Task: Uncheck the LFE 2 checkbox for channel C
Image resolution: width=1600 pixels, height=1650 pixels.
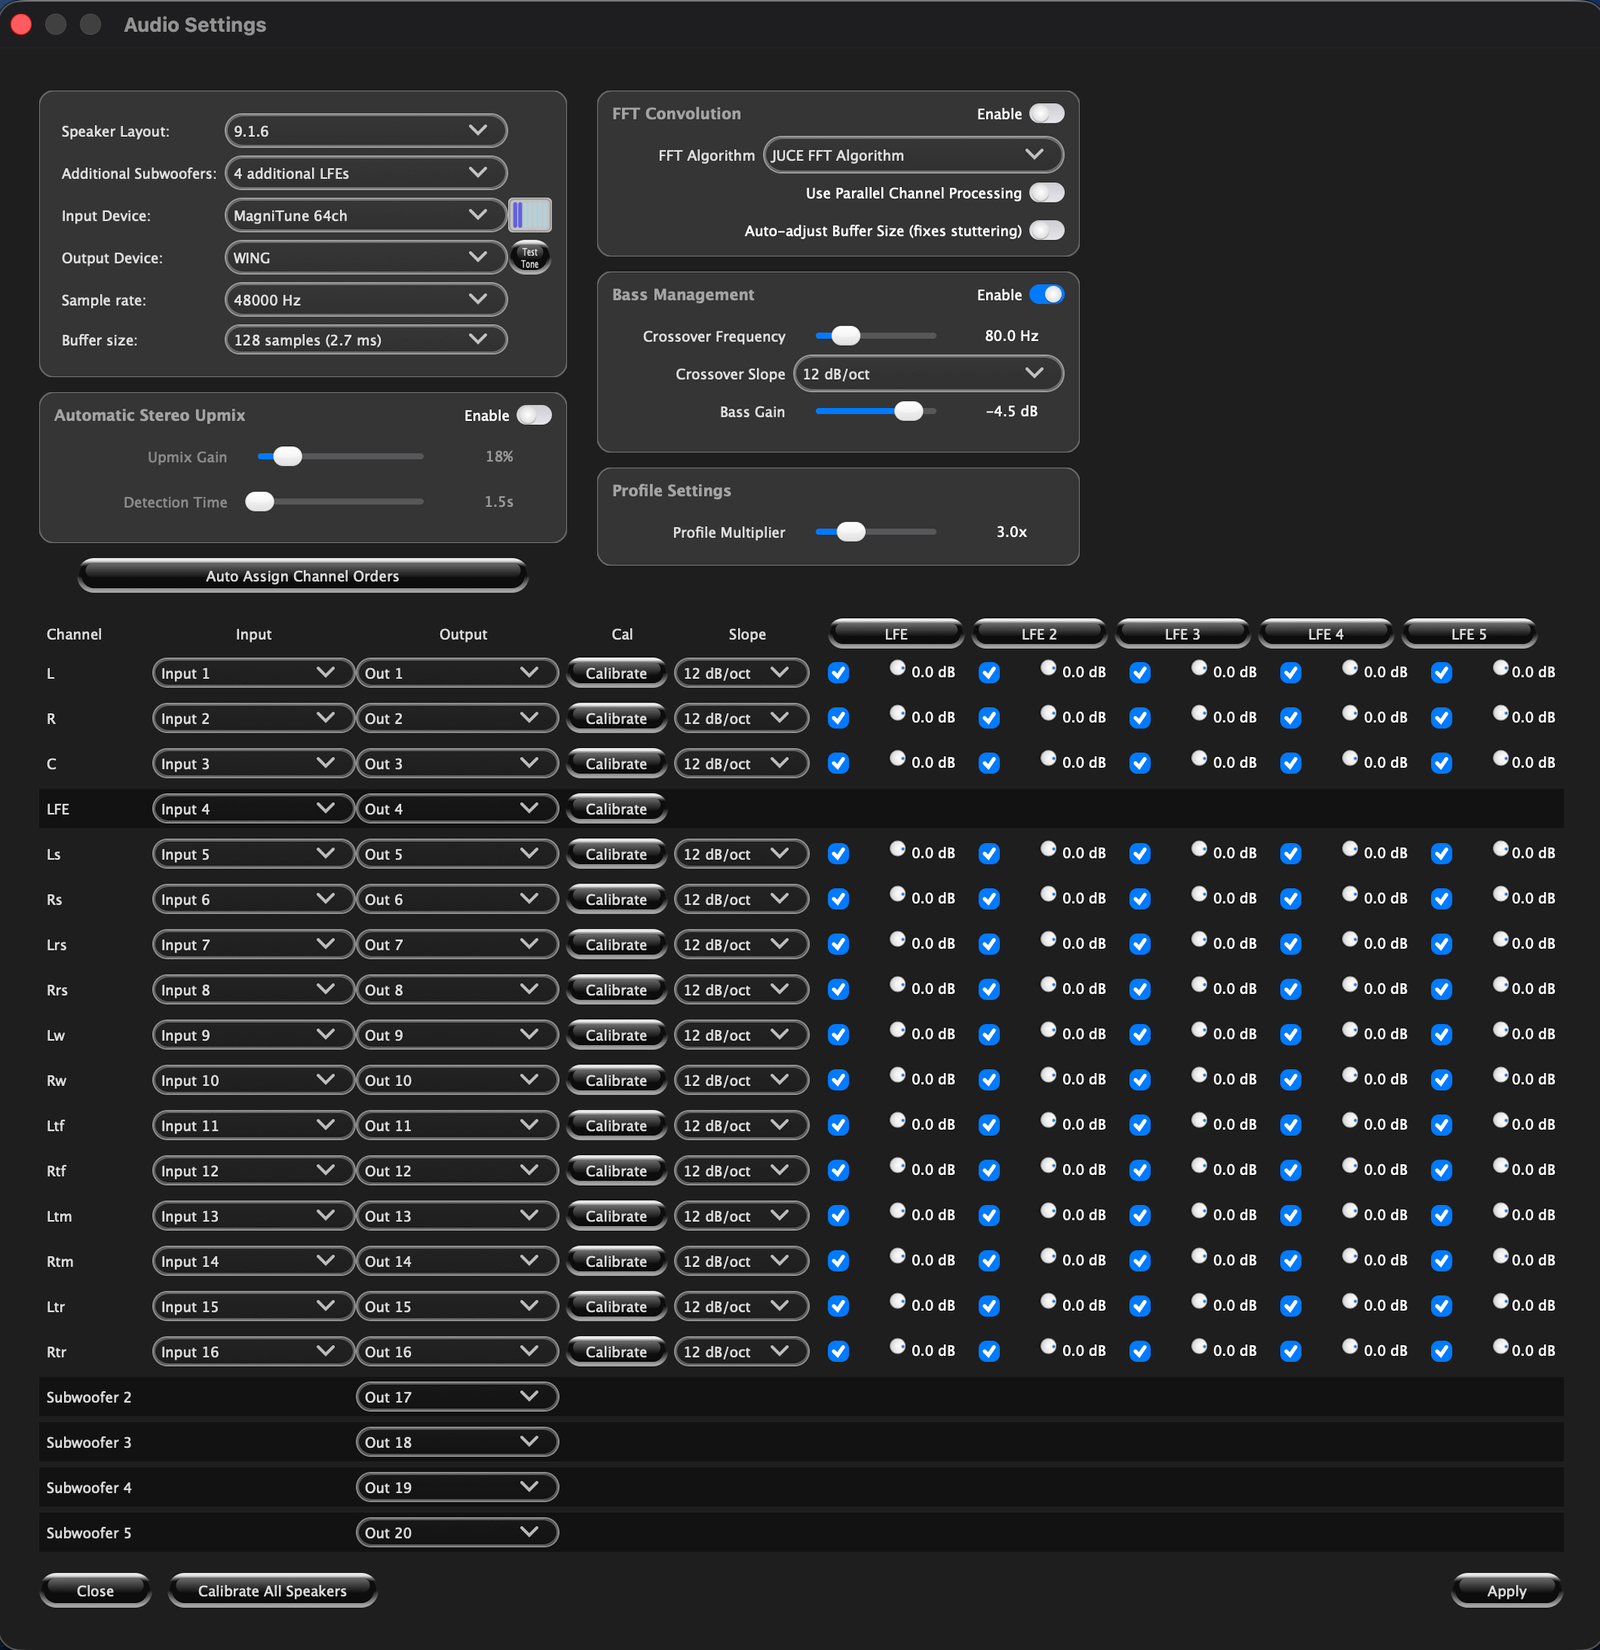Action: [989, 764]
